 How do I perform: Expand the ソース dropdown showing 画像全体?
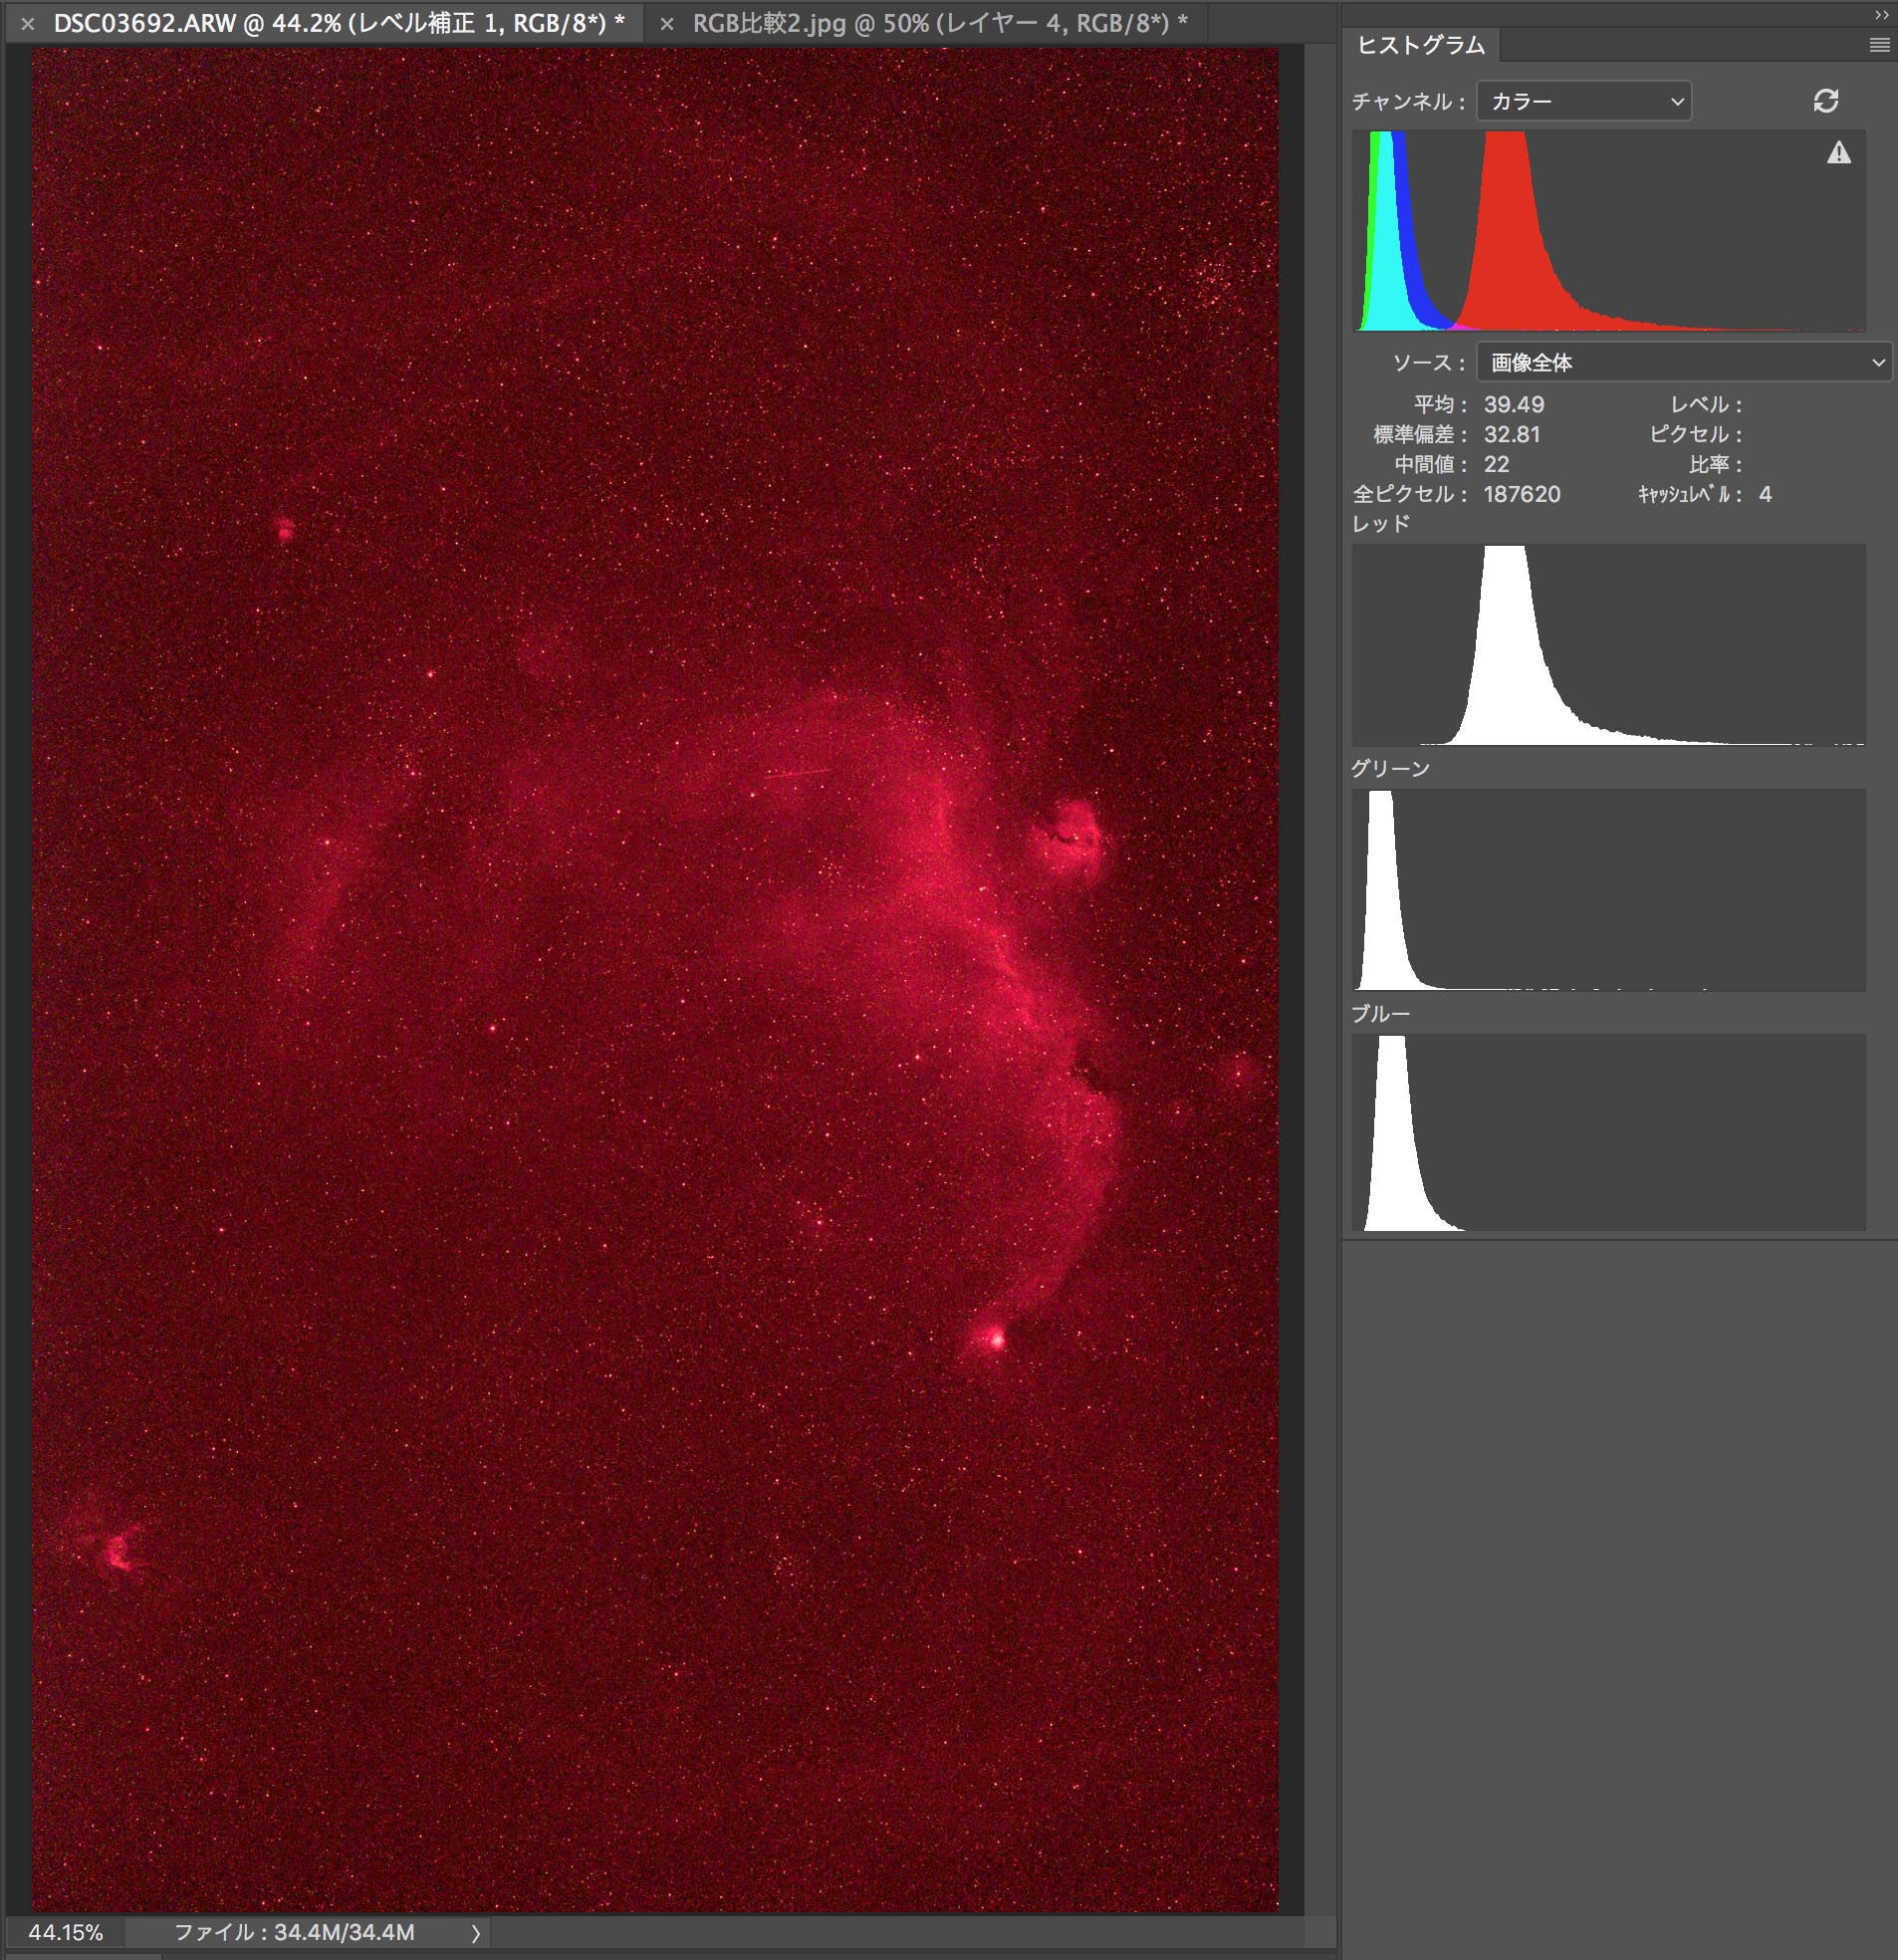click(1683, 362)
